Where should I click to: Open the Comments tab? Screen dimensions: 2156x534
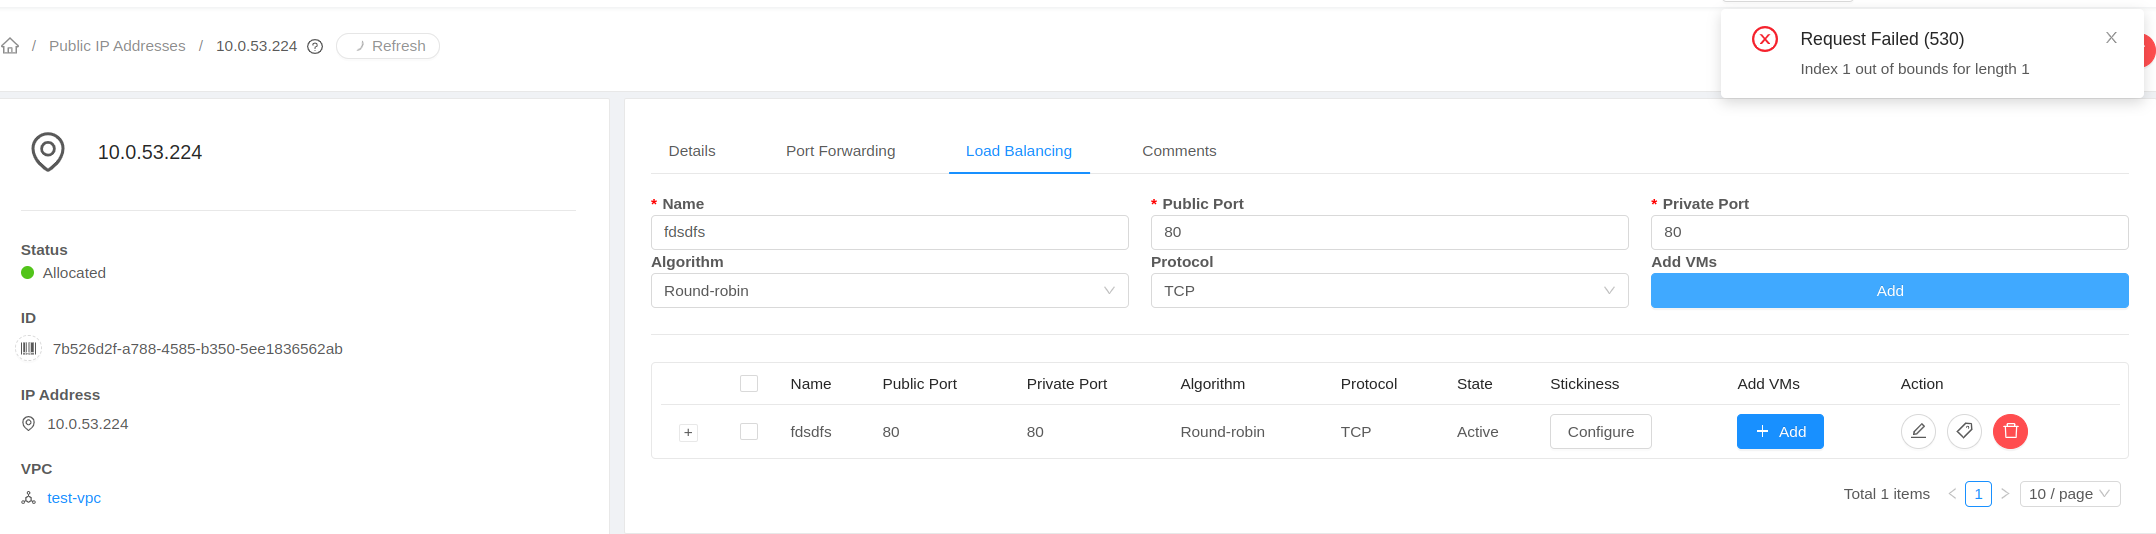tap(1179, 151)
